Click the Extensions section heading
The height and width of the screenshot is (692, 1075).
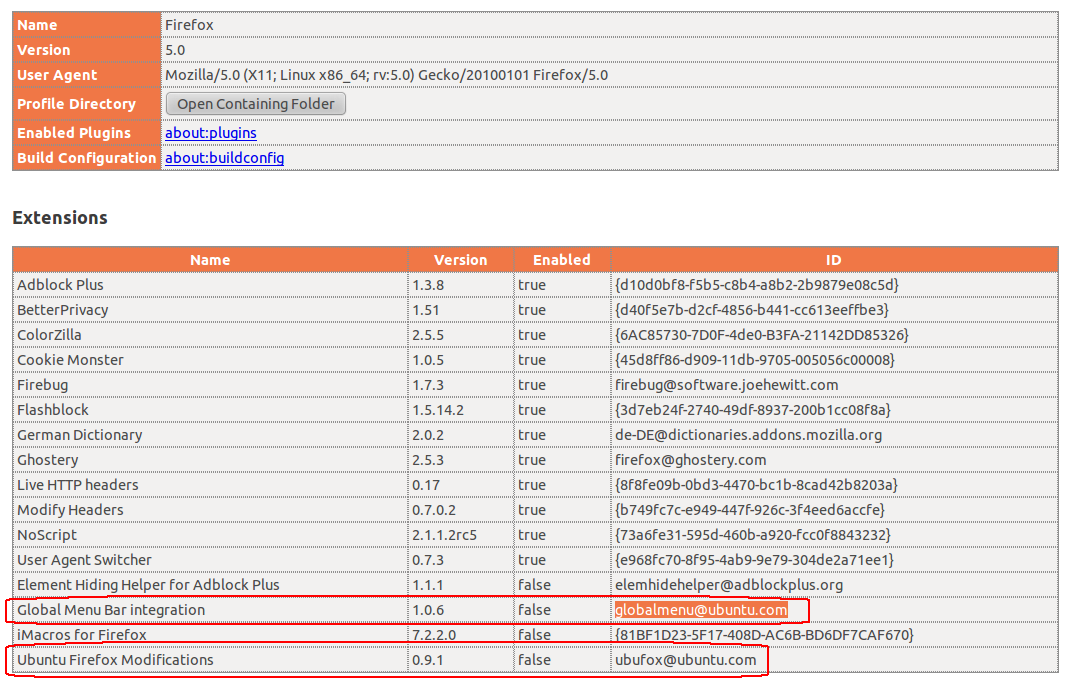(60, 218)
